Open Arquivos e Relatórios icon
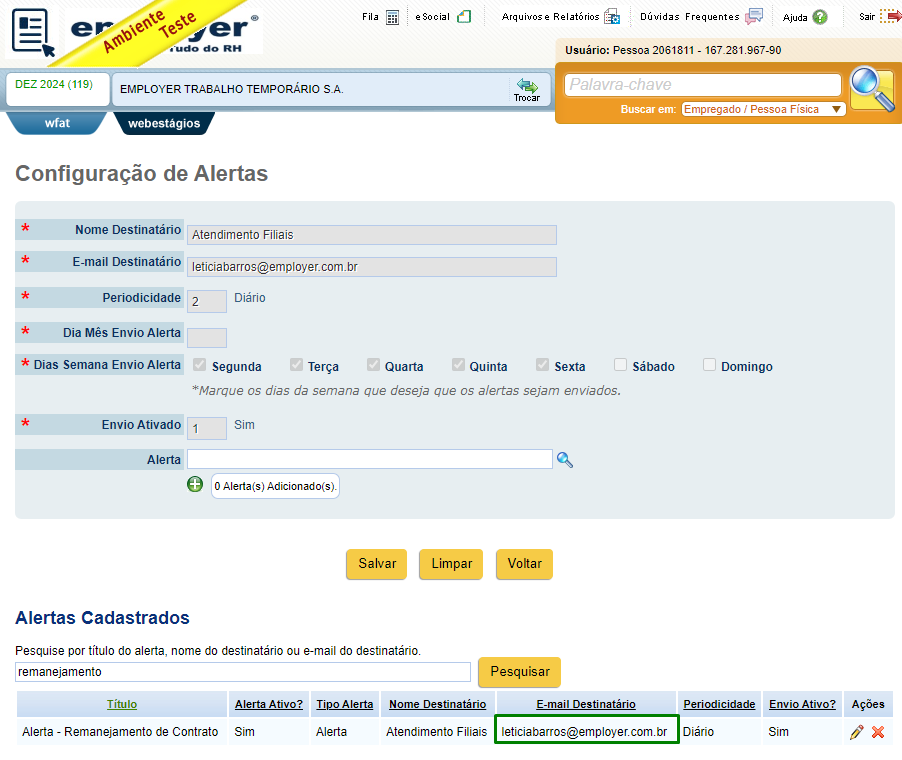902x760 pixels. pos(612,17)
